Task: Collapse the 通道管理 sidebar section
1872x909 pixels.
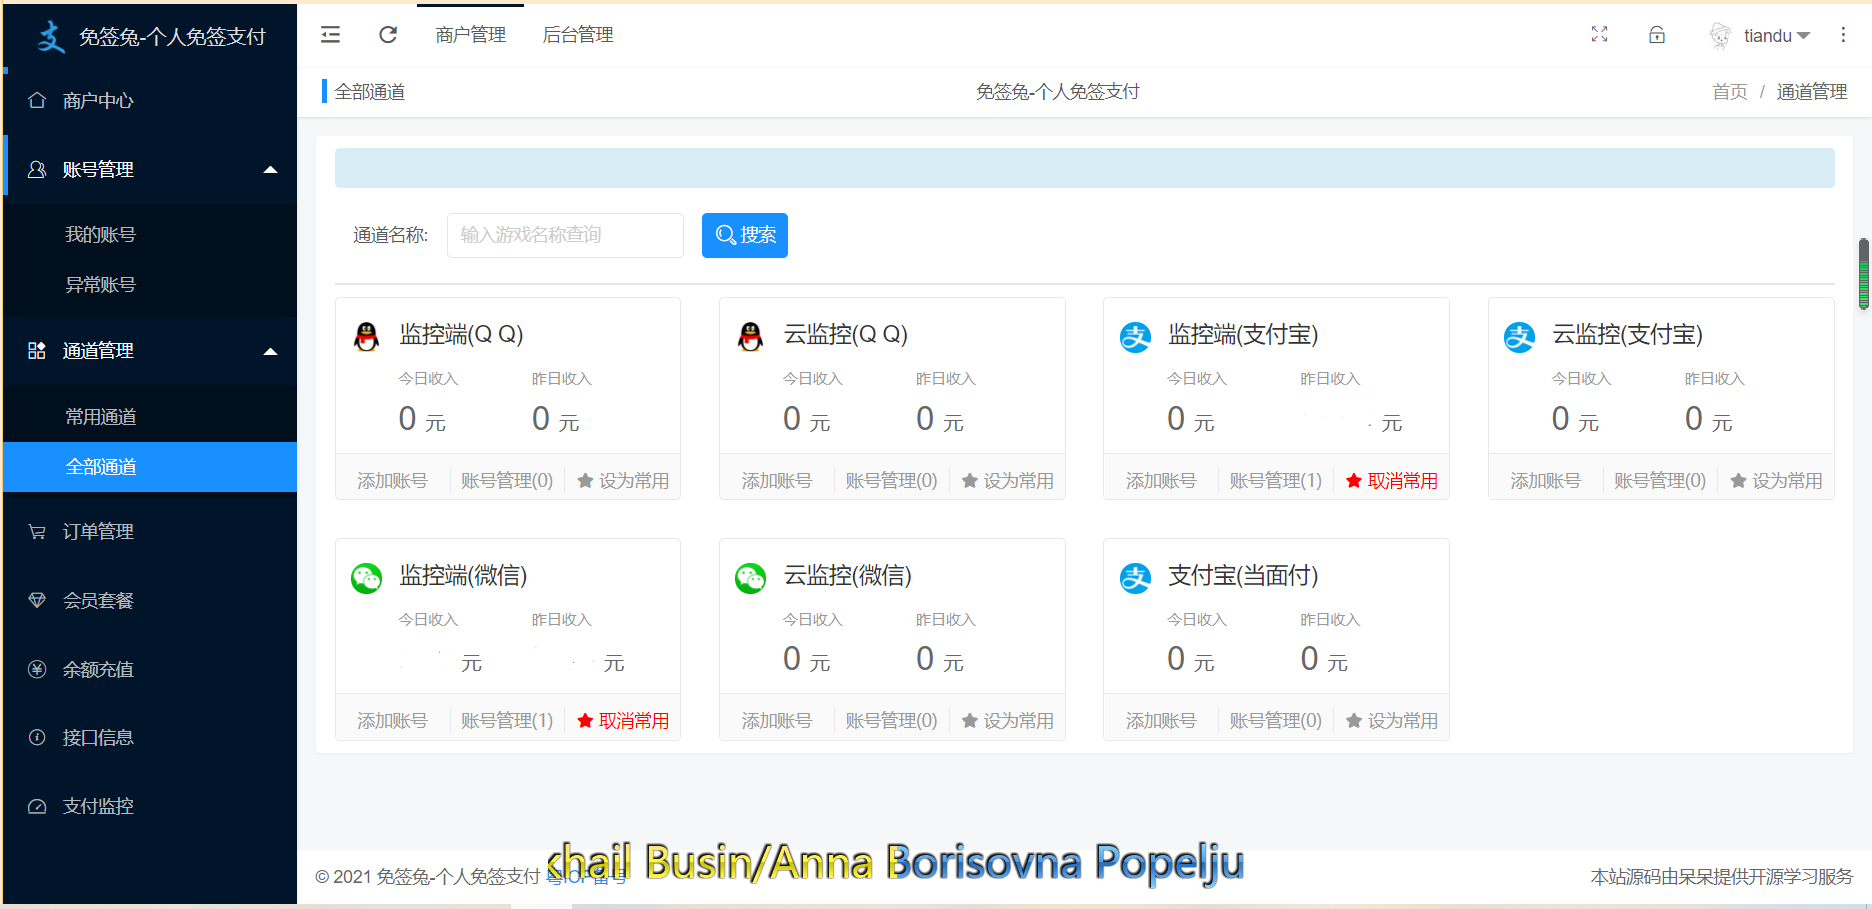Action: (270, 351)
